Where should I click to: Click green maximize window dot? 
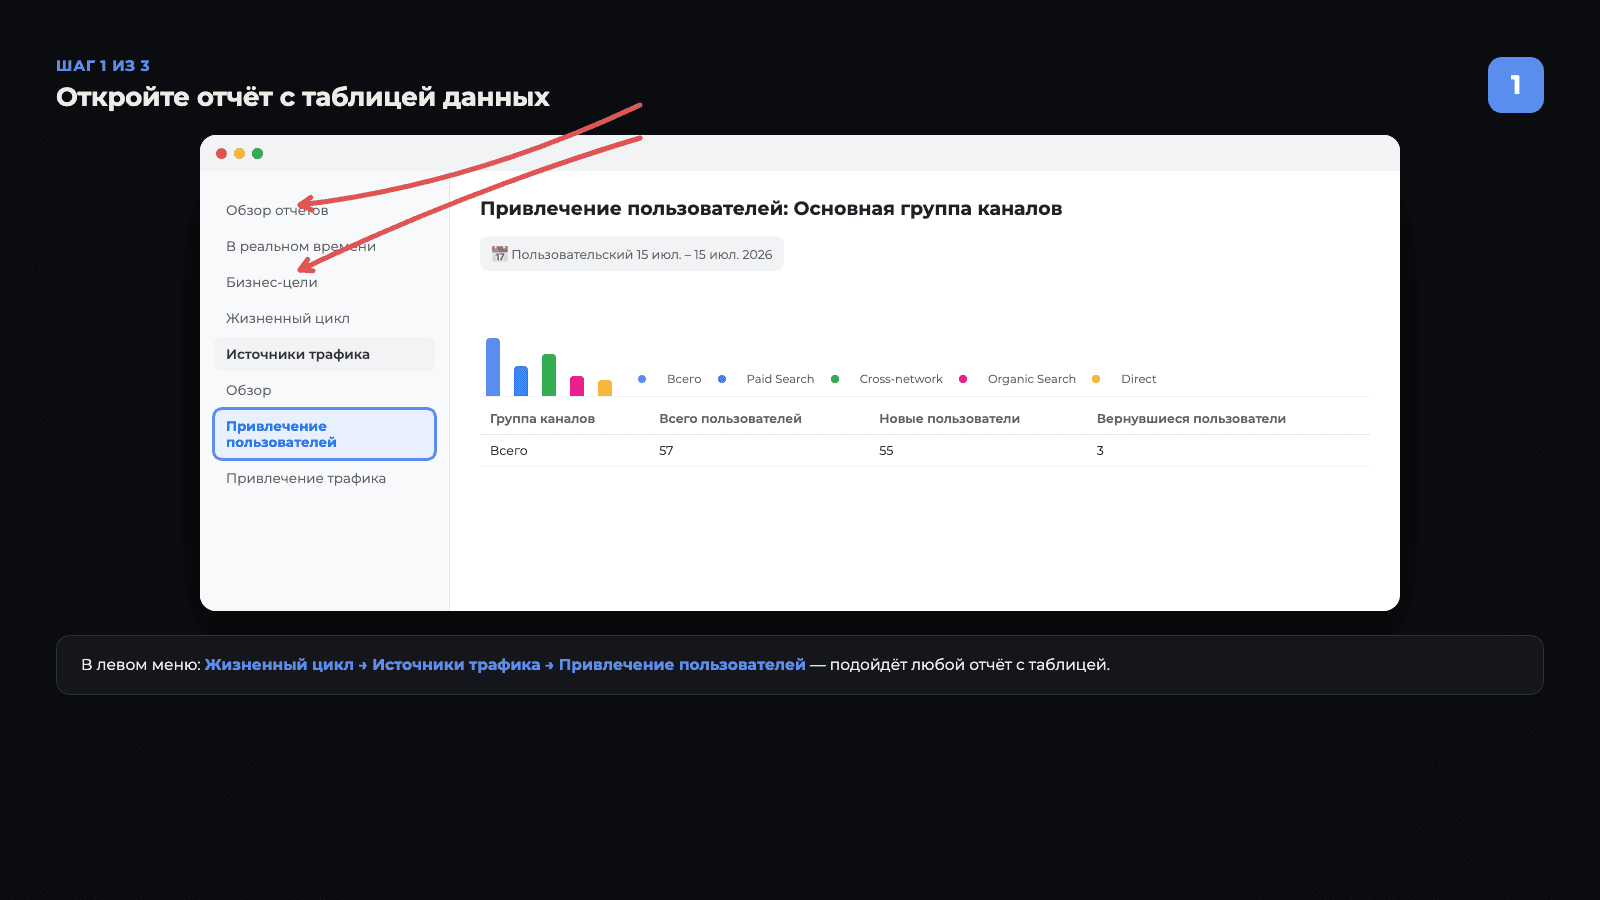coord(257,153)
